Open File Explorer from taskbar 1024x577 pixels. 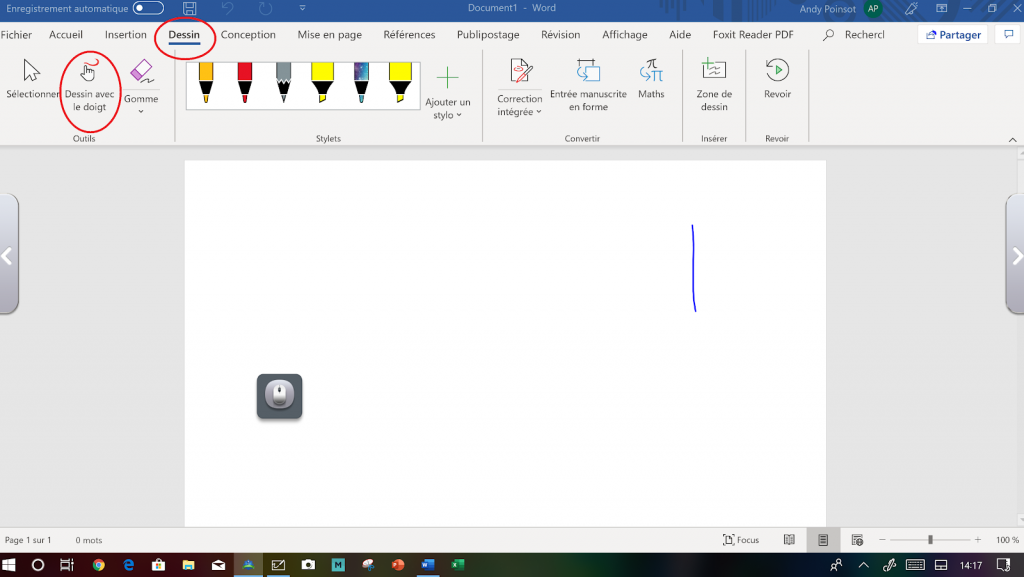point(188,565)
